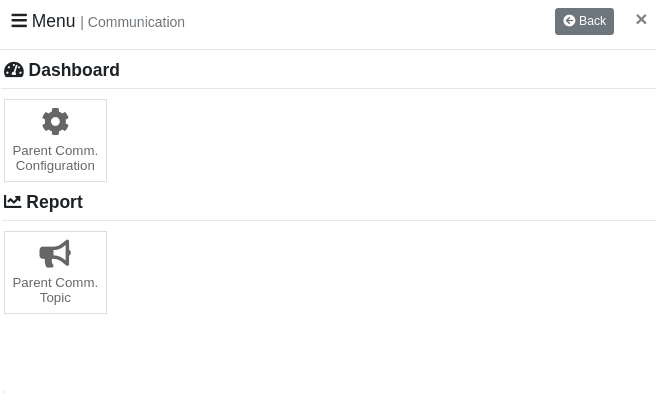The width and height of the screenshot is (656, 408).
Task: Click the left-arrow circle icon in Back
Action: point(569,21)
